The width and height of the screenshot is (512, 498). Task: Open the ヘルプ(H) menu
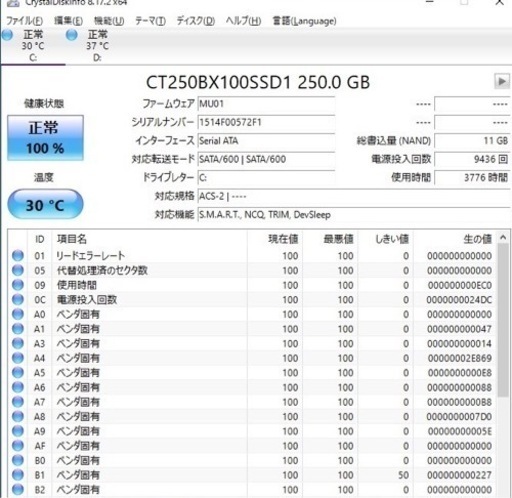[243, 21]
